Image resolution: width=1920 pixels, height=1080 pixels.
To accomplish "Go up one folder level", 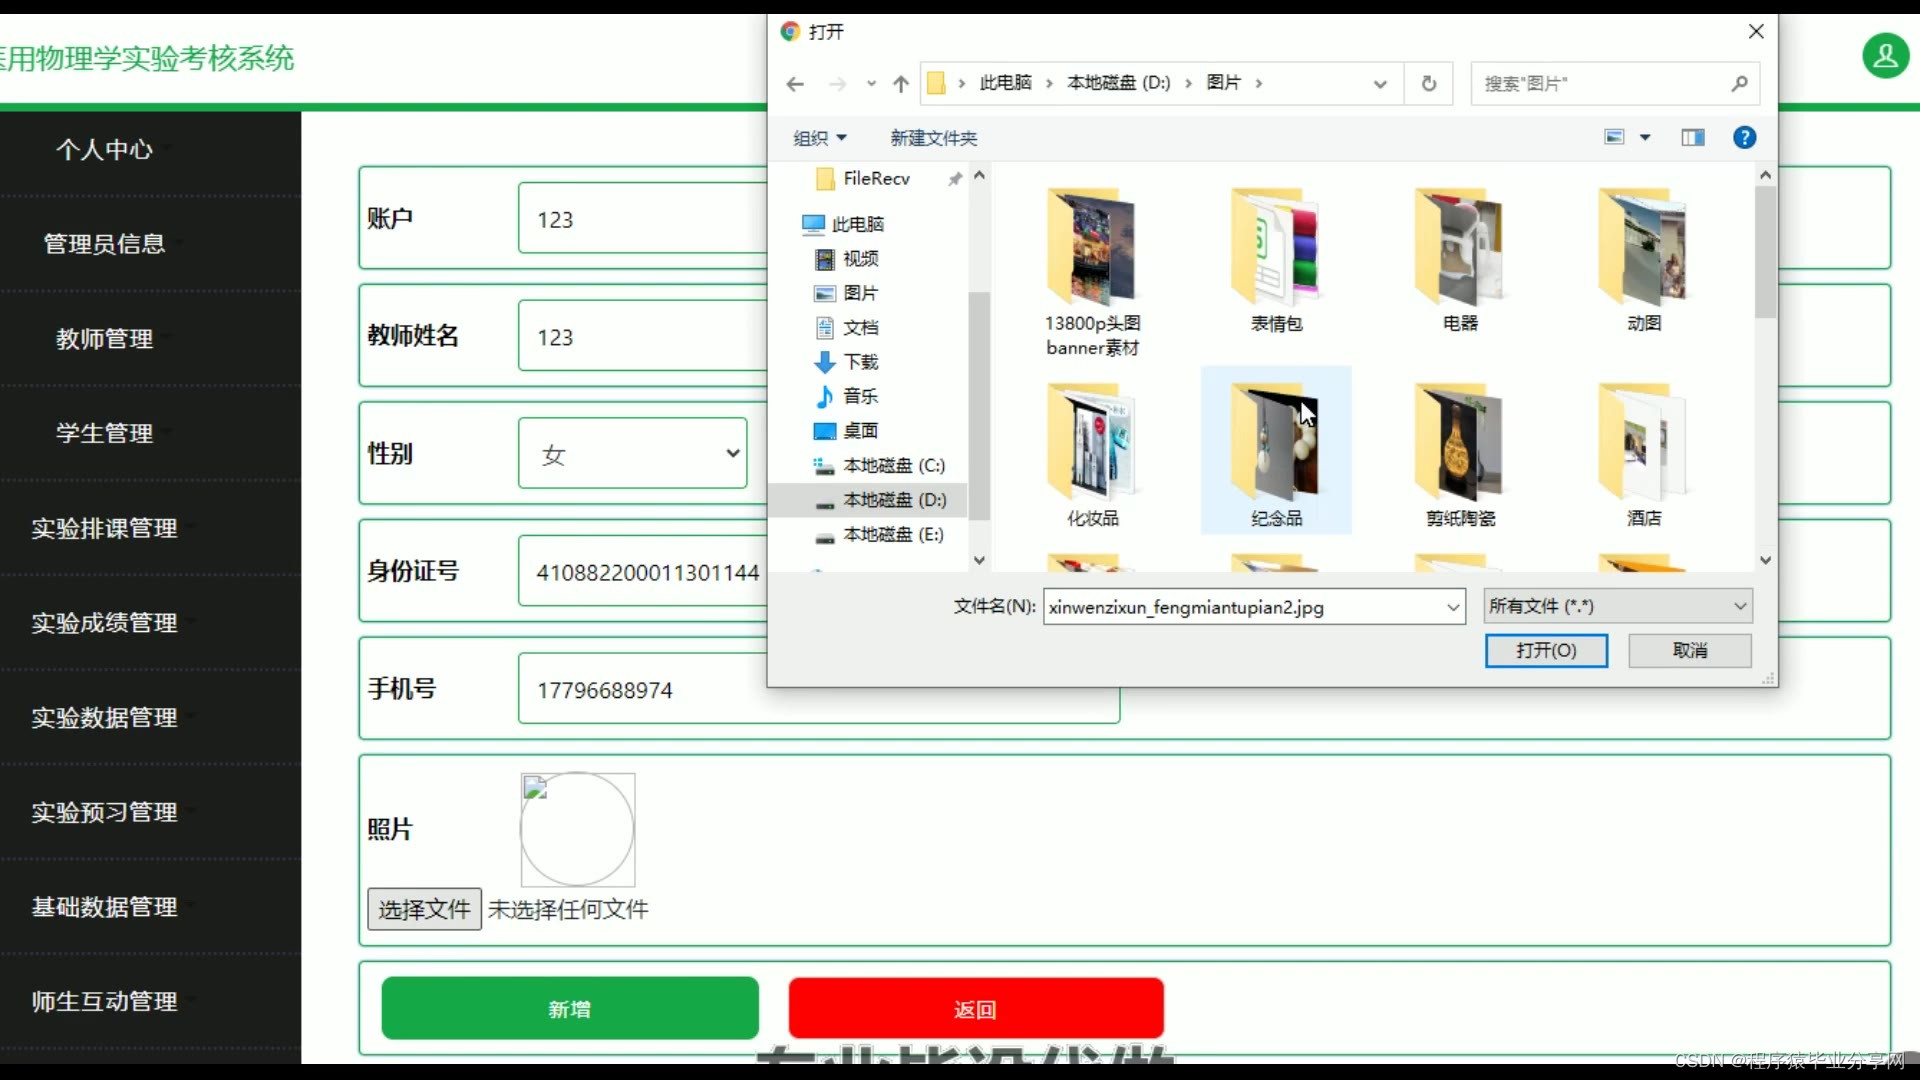I will 900,84.
